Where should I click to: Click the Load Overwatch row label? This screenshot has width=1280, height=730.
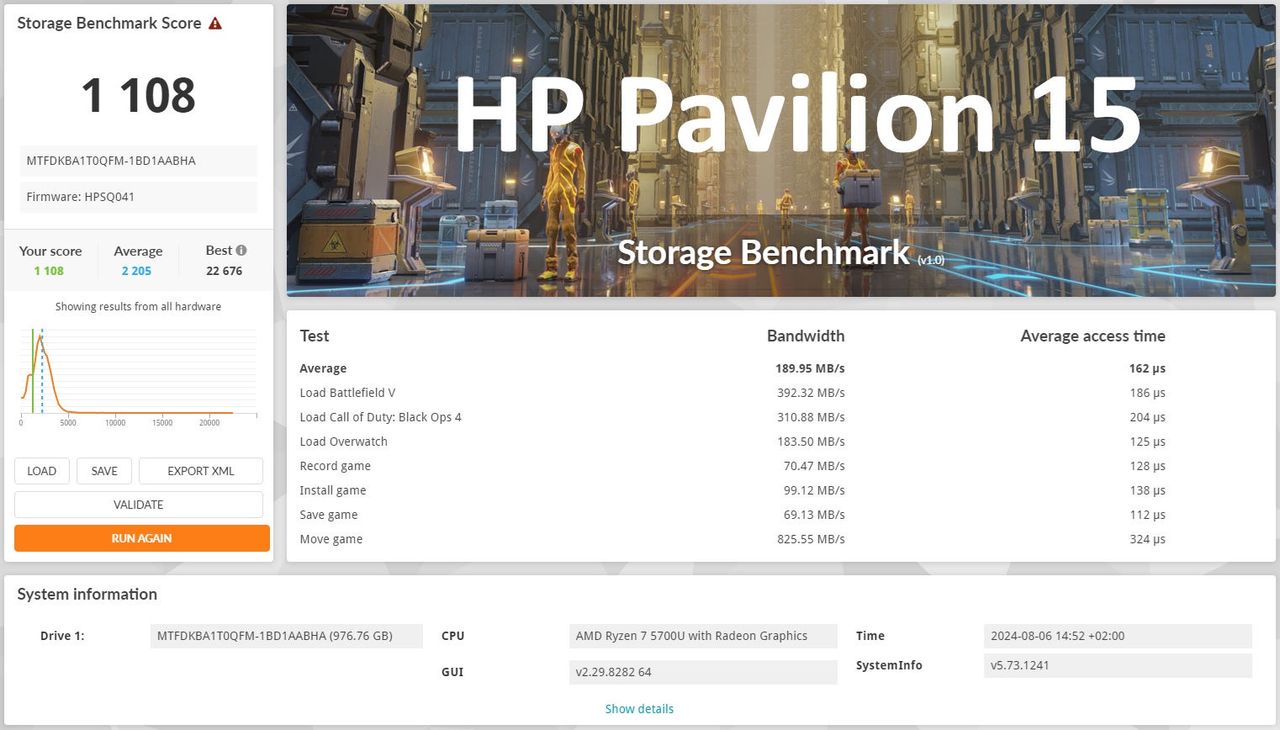343,442
